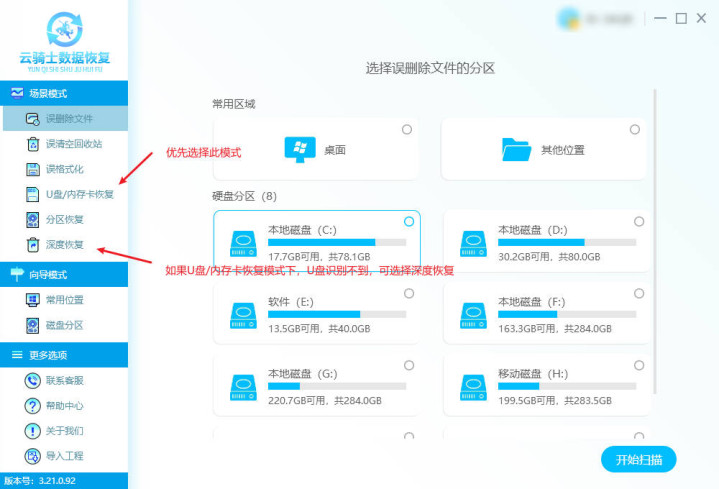This screenshot has width=719, height=489.
Task: Open 磁盘分区 wizard option
Action: (64, 325)
